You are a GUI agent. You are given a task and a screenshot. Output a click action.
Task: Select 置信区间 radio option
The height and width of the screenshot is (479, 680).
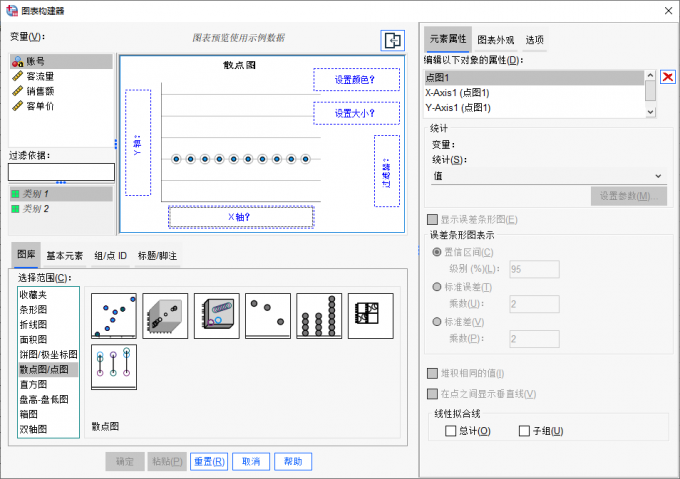click(x=437, y=252)
